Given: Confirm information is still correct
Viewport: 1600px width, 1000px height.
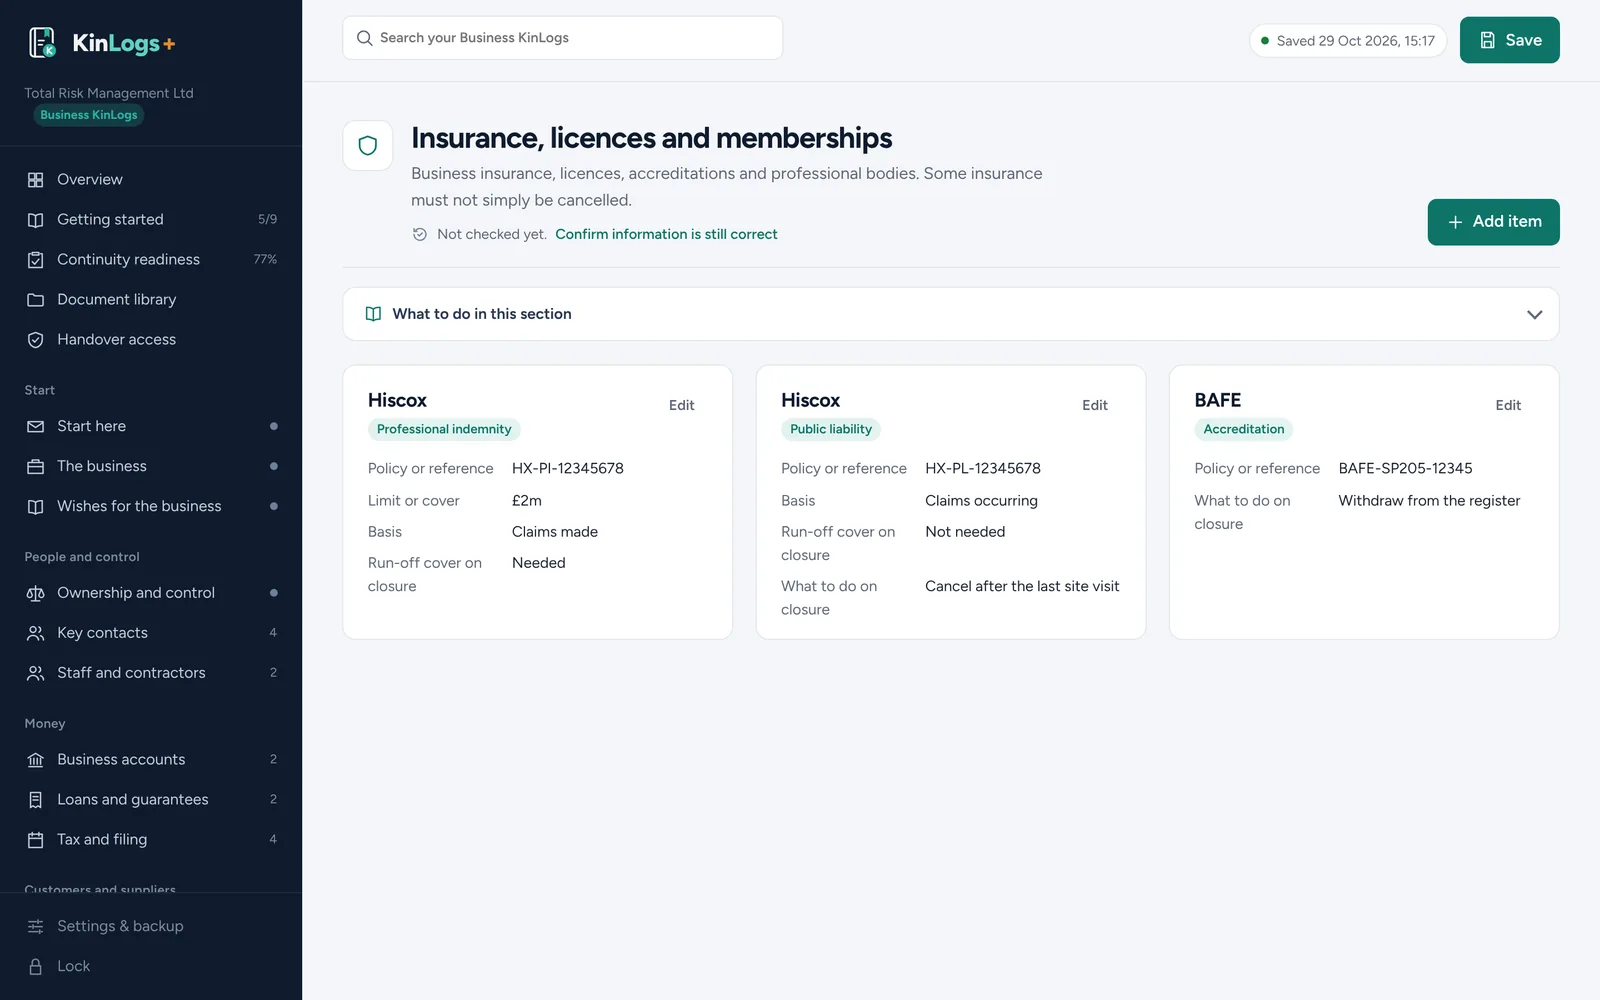Looking at the screenshot, I should pos(666,234).
